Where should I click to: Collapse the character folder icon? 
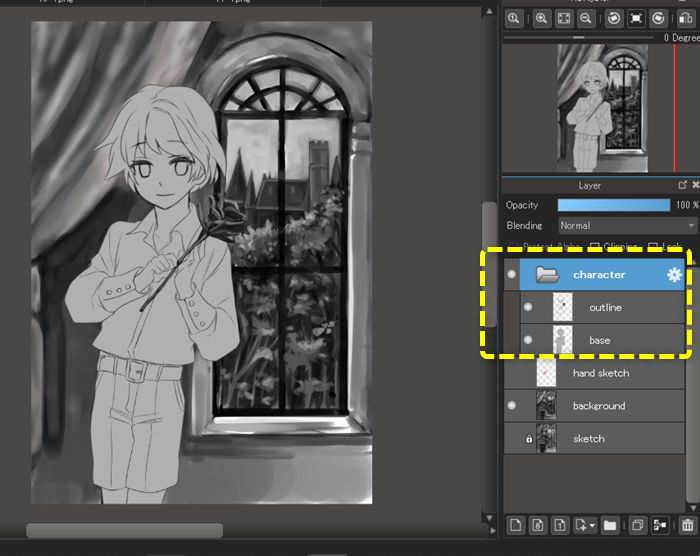(547, 275)
